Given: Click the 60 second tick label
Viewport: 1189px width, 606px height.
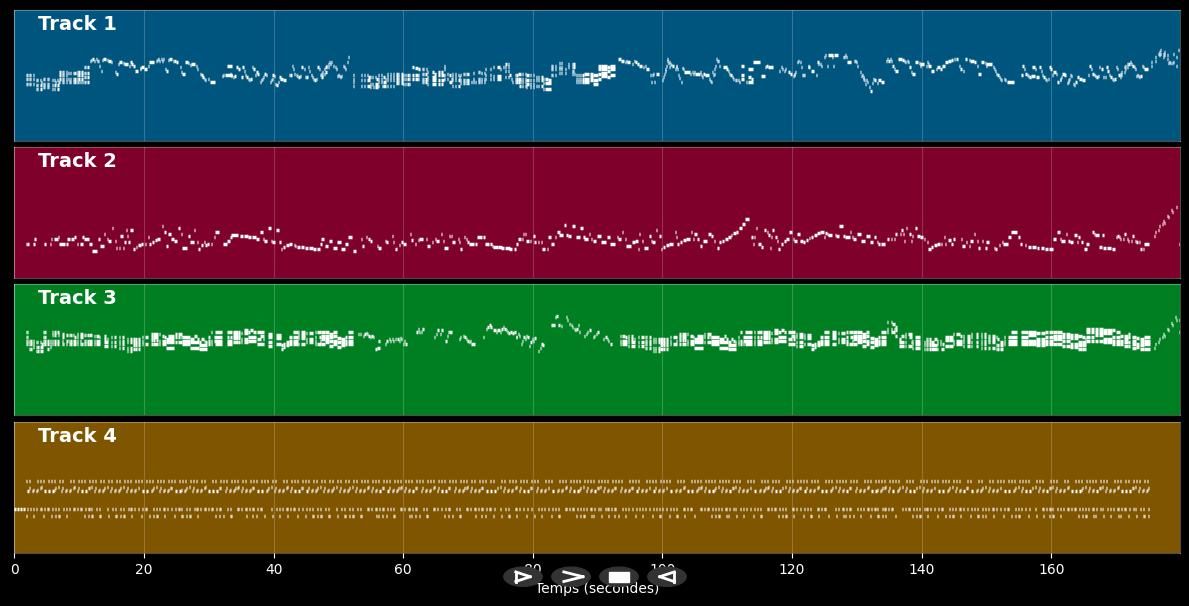Looking at the screenshot, I should [x=403, y=569].
